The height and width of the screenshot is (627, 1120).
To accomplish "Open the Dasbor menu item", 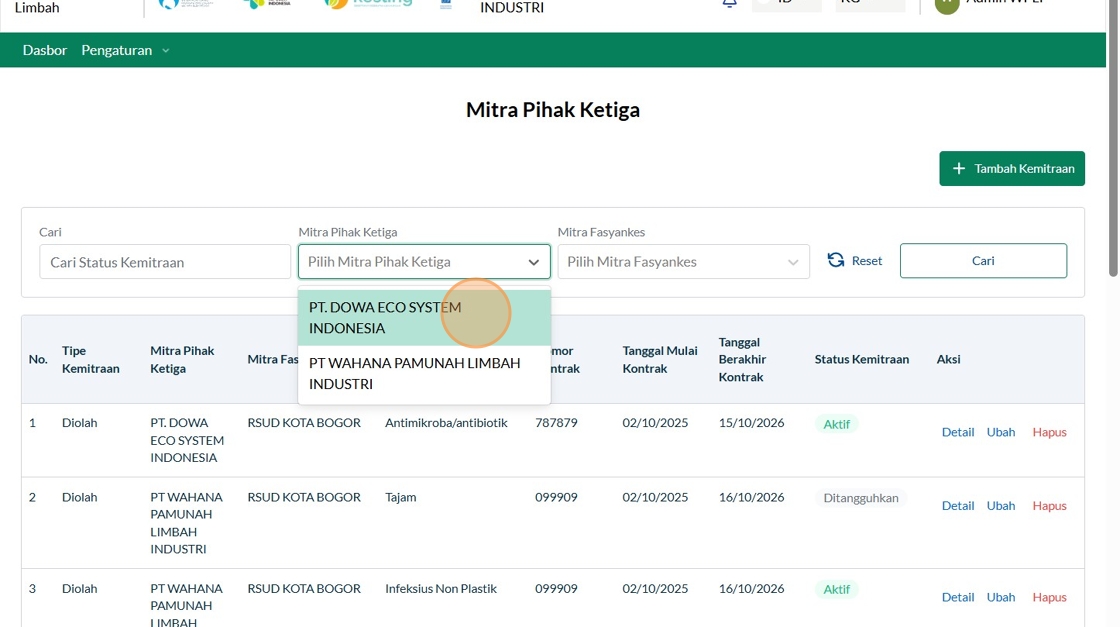I will (x=44, y=50).
